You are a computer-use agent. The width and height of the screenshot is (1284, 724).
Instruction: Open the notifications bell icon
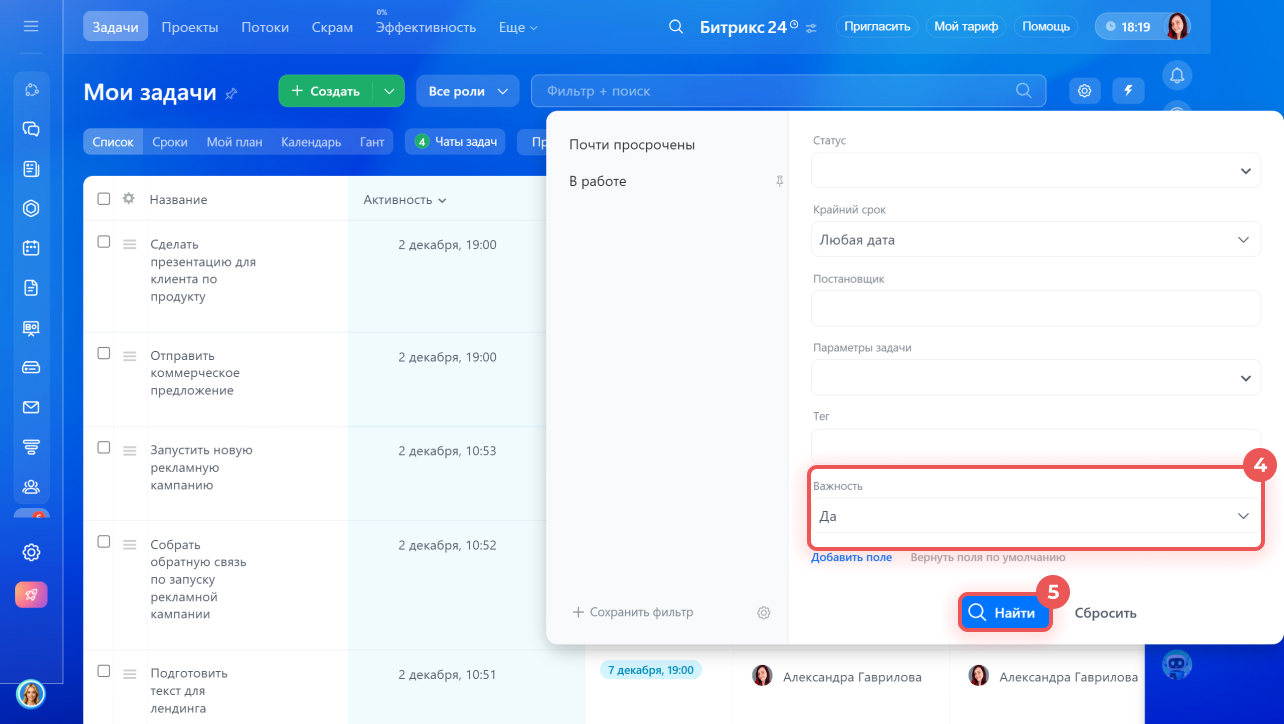click(x=1177, y=75)
